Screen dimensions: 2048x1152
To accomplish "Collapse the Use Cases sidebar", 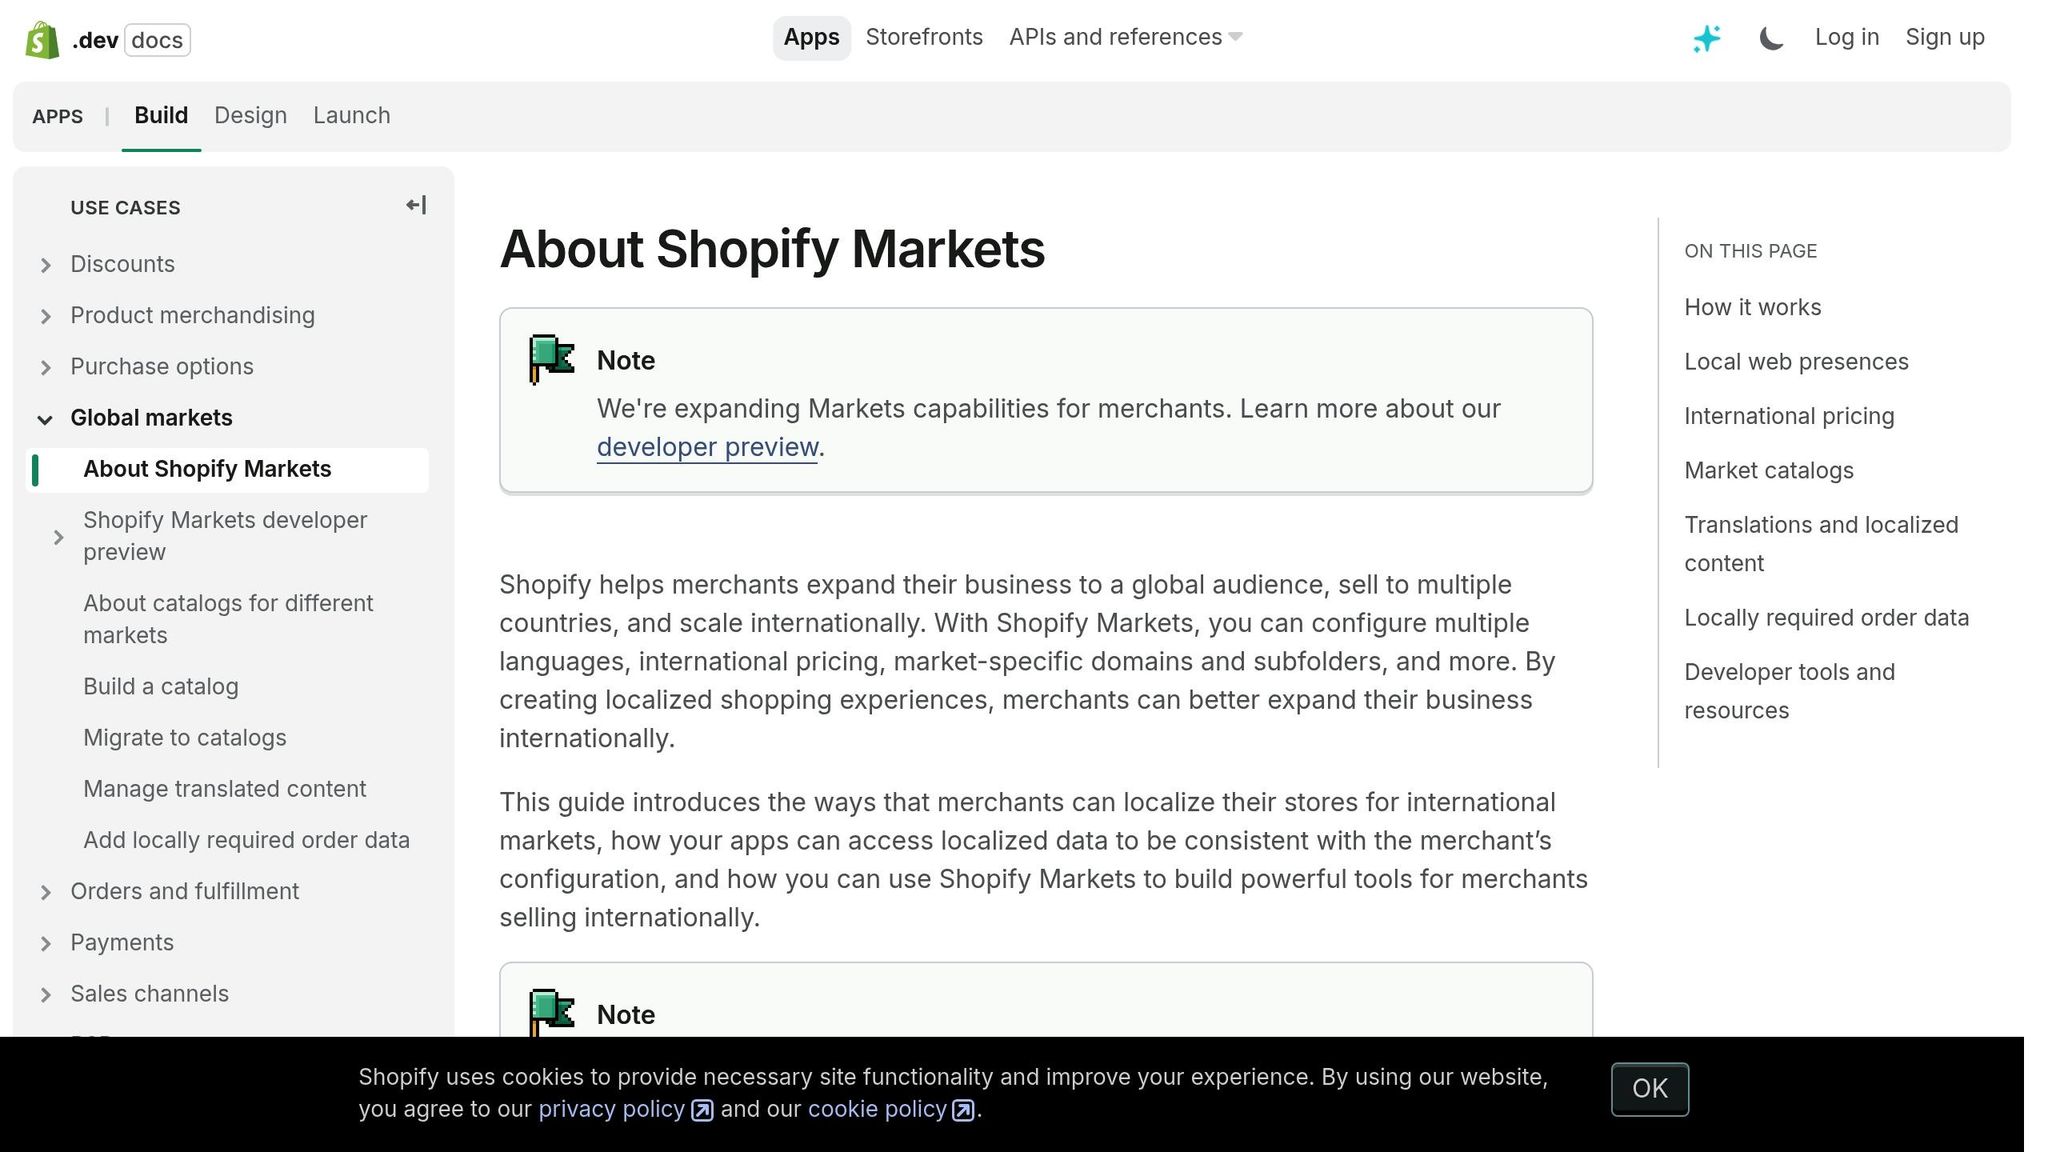I will point(415,205).
